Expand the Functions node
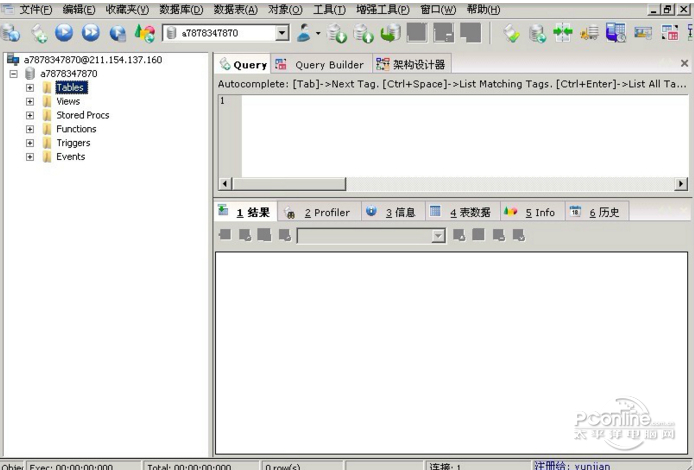 click(x=30, y=129)
